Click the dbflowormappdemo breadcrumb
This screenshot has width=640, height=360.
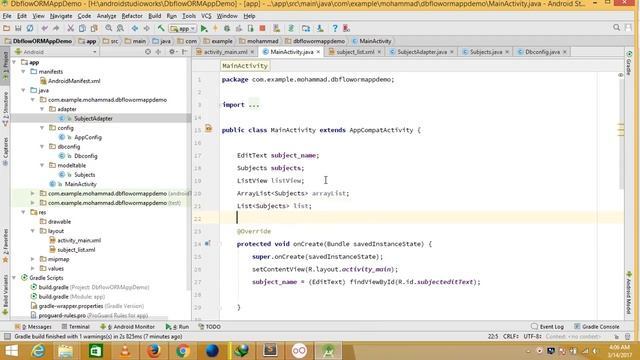tap(315, 41)
